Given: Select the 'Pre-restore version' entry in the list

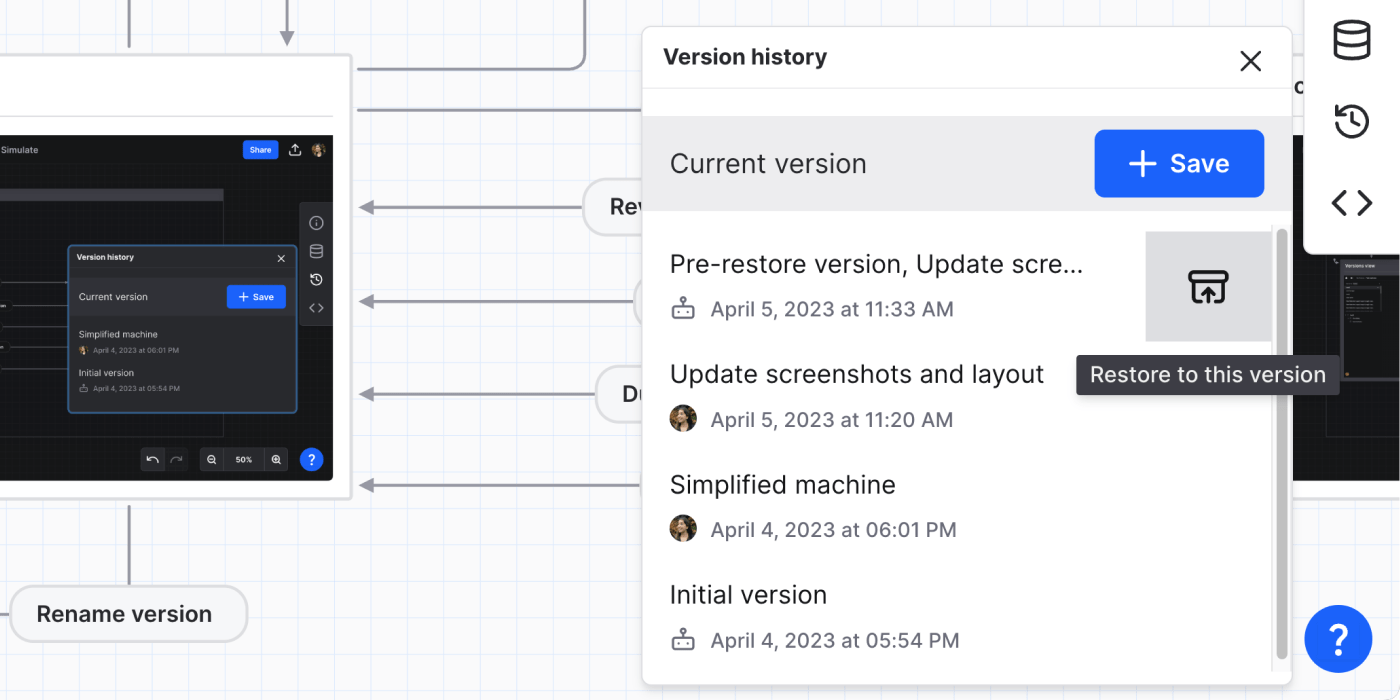Looking at the screenshot, I should coord(875,265).
